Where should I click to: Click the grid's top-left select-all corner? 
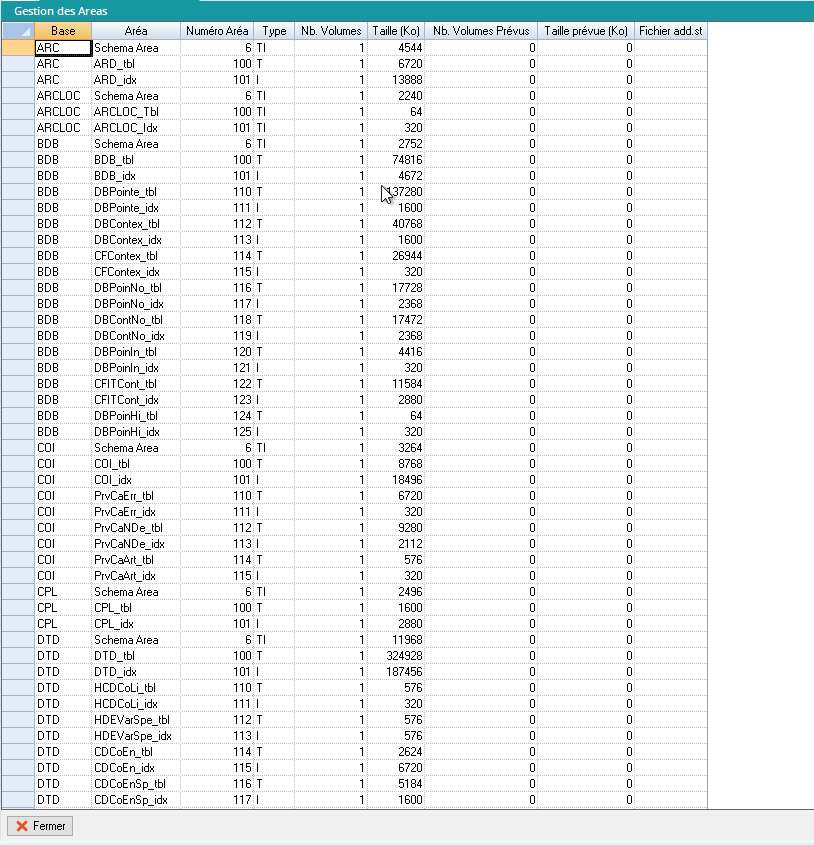point(16,31)
